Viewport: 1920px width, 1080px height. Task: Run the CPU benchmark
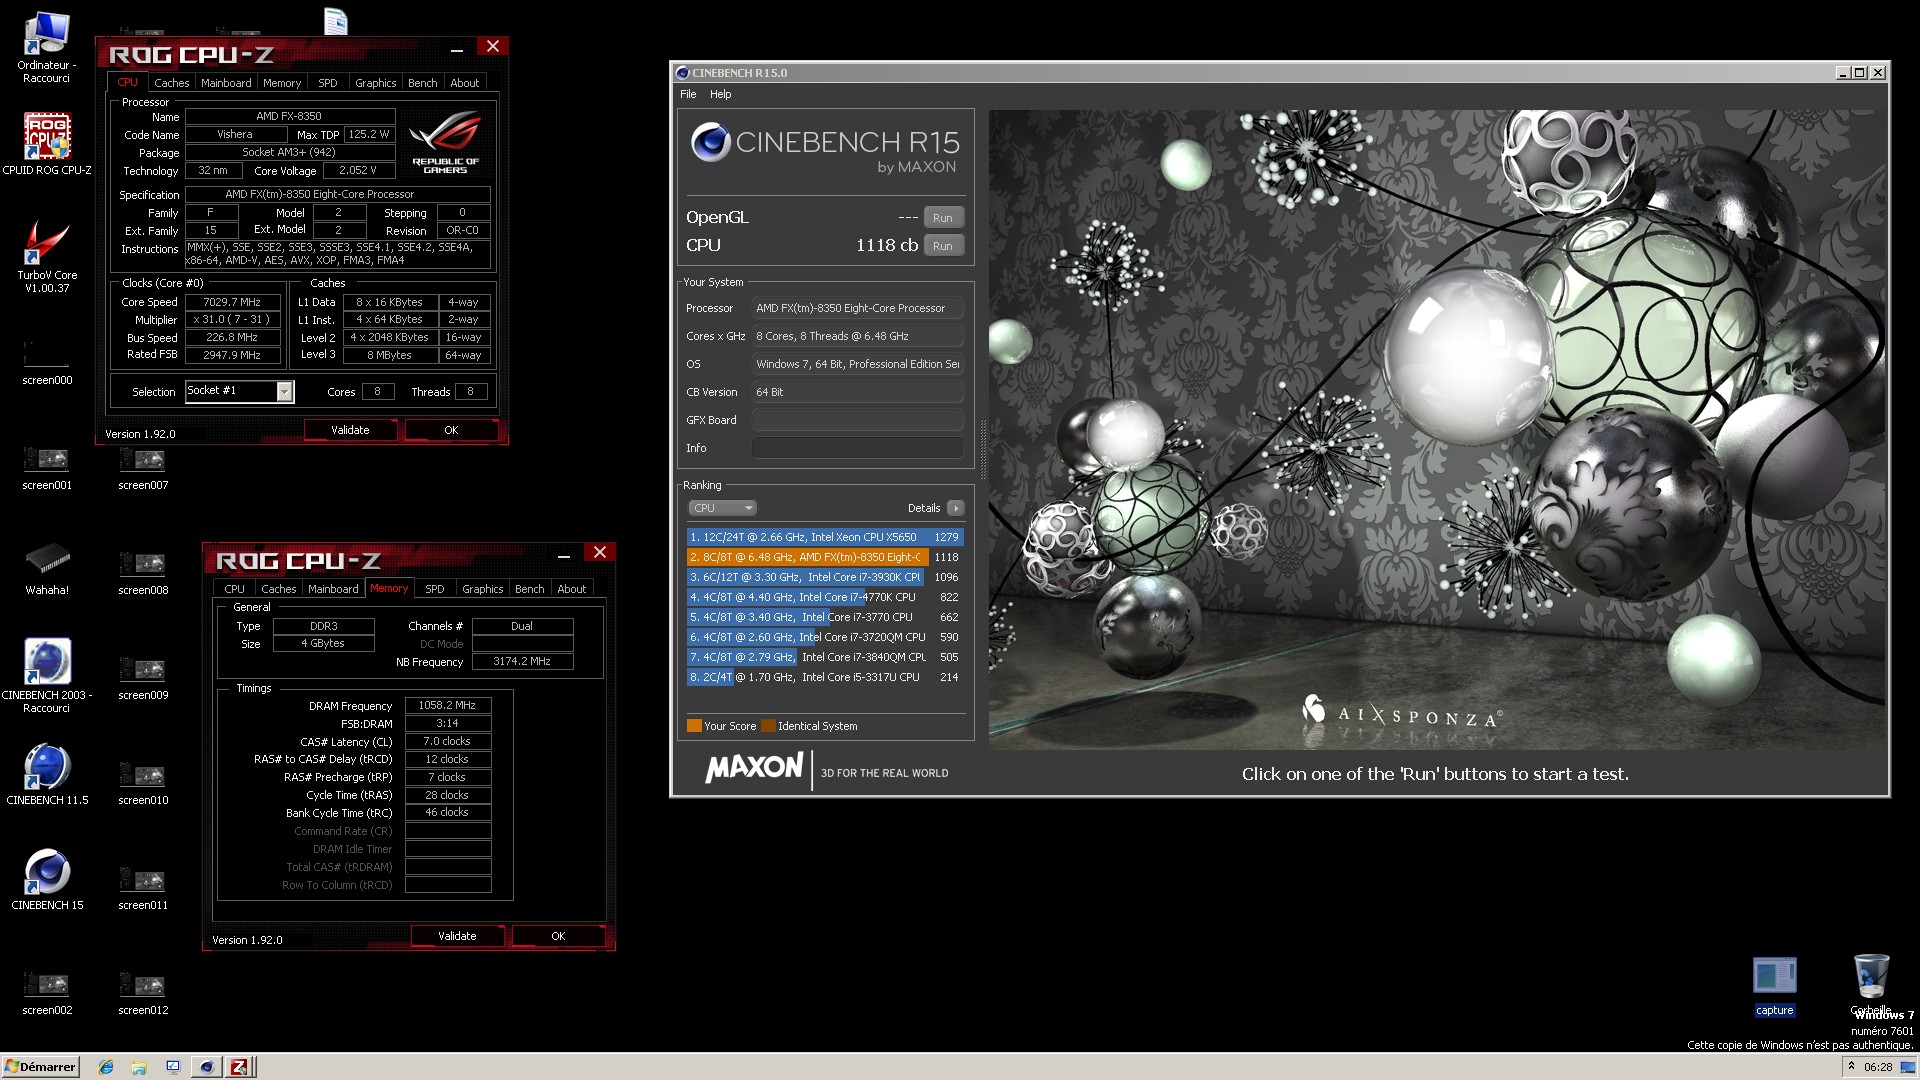tap(942, 246)
